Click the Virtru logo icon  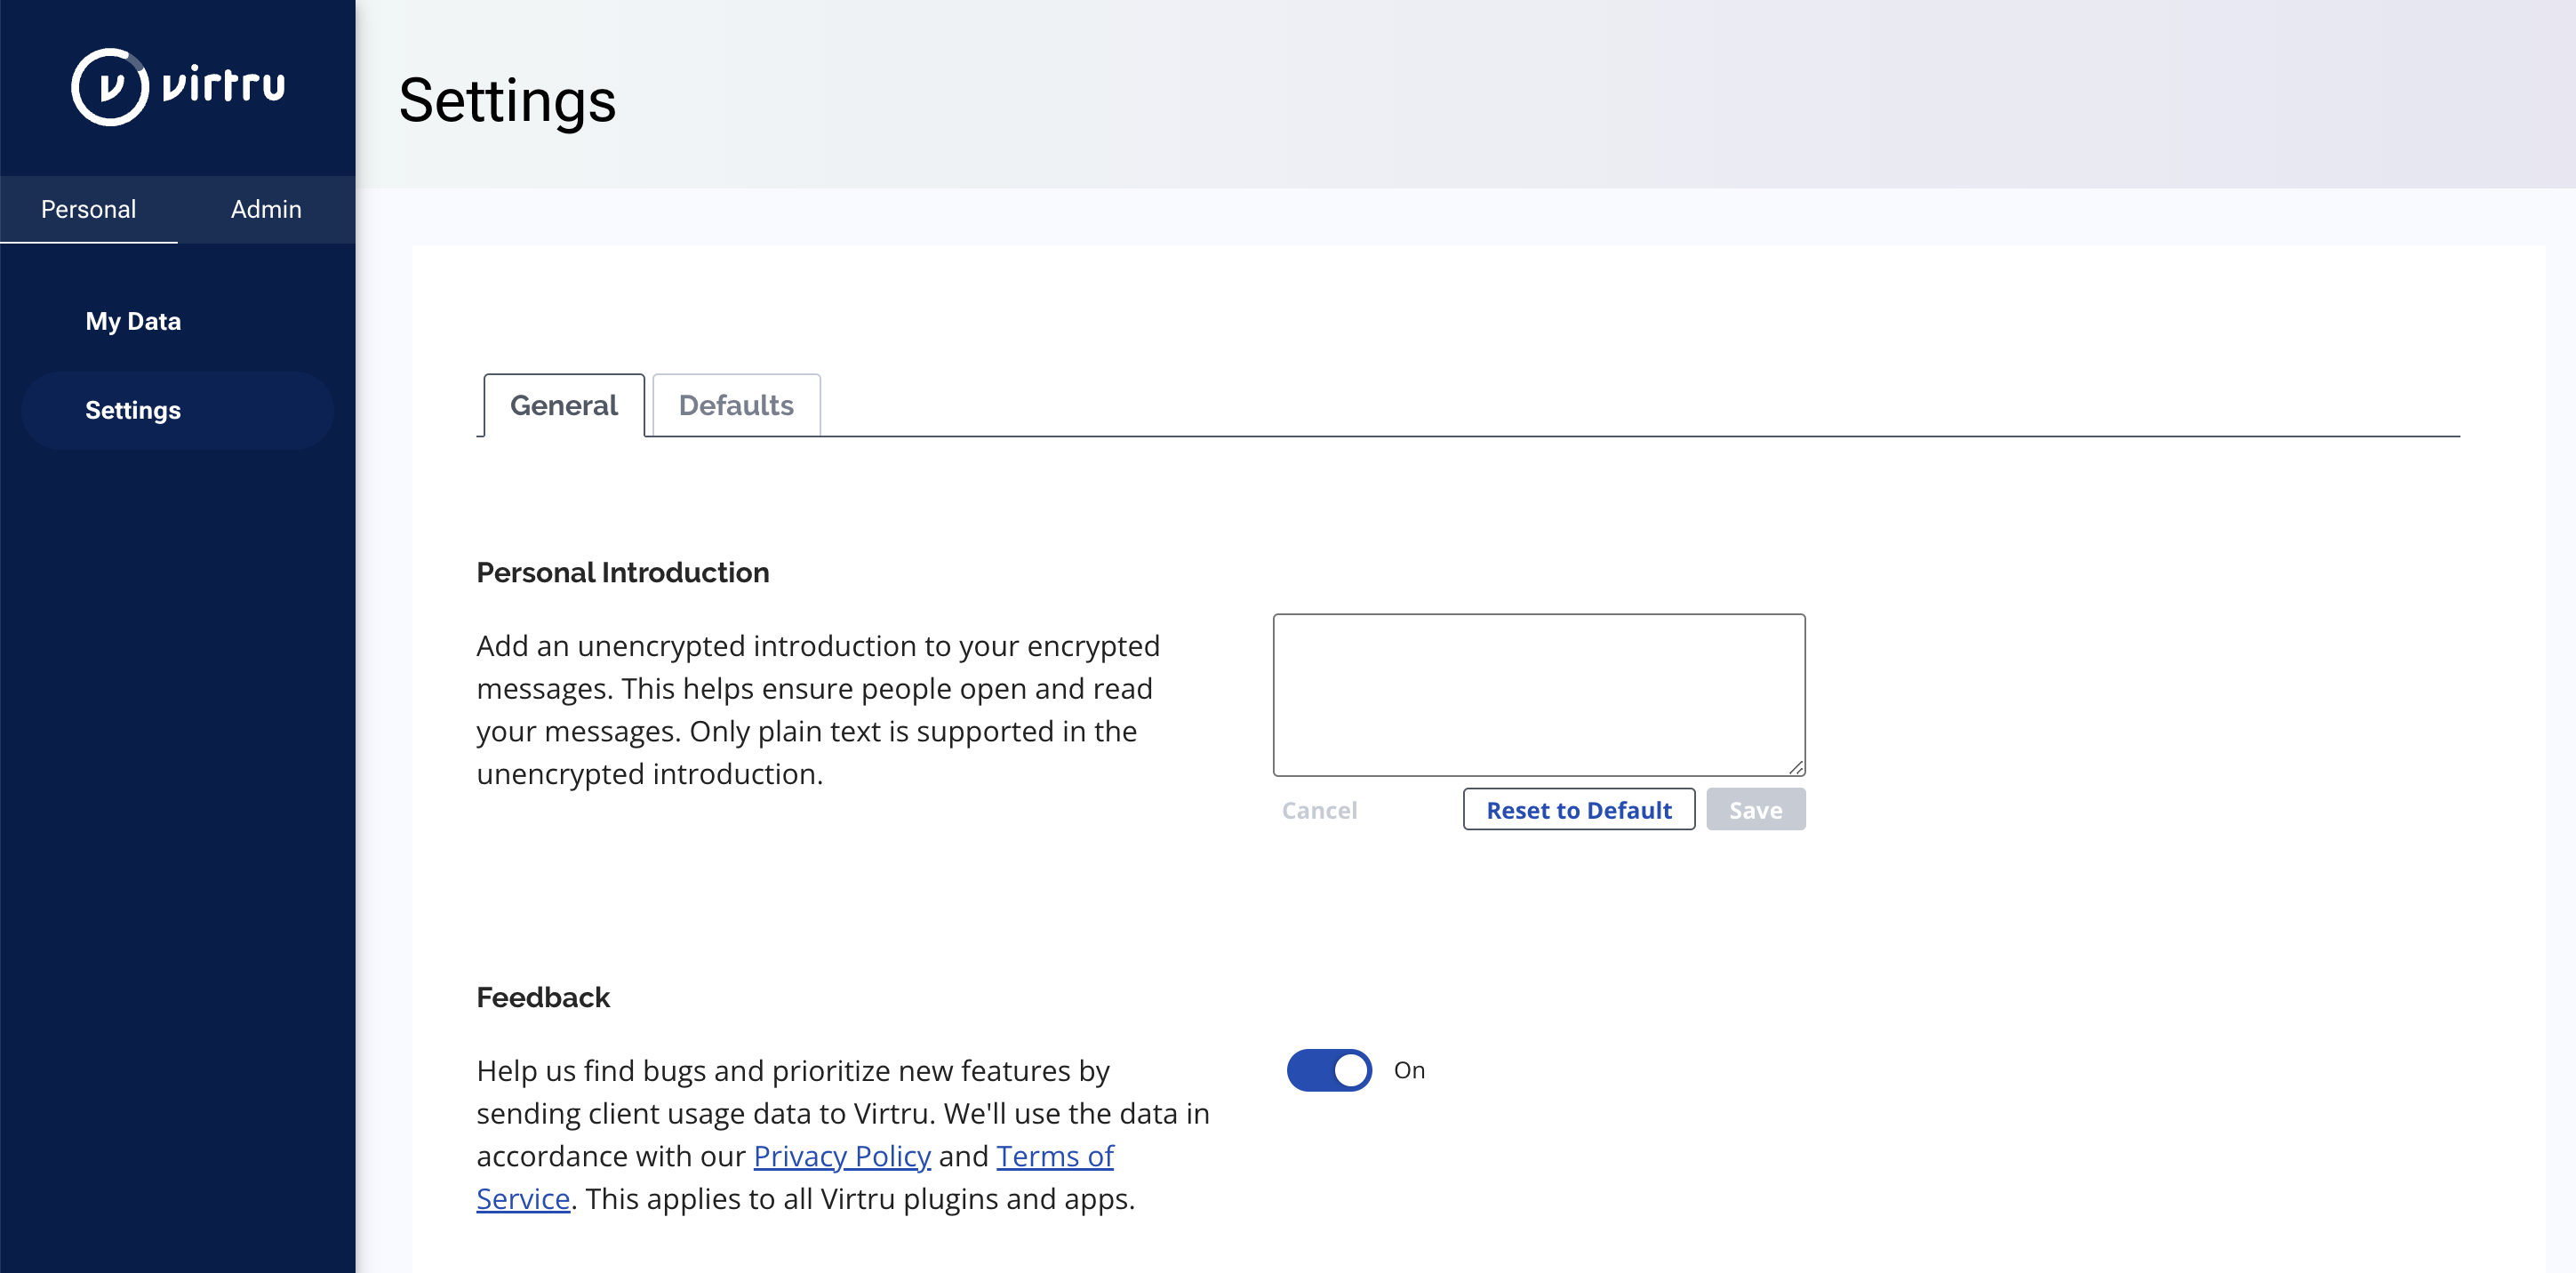tap(110, 87)
